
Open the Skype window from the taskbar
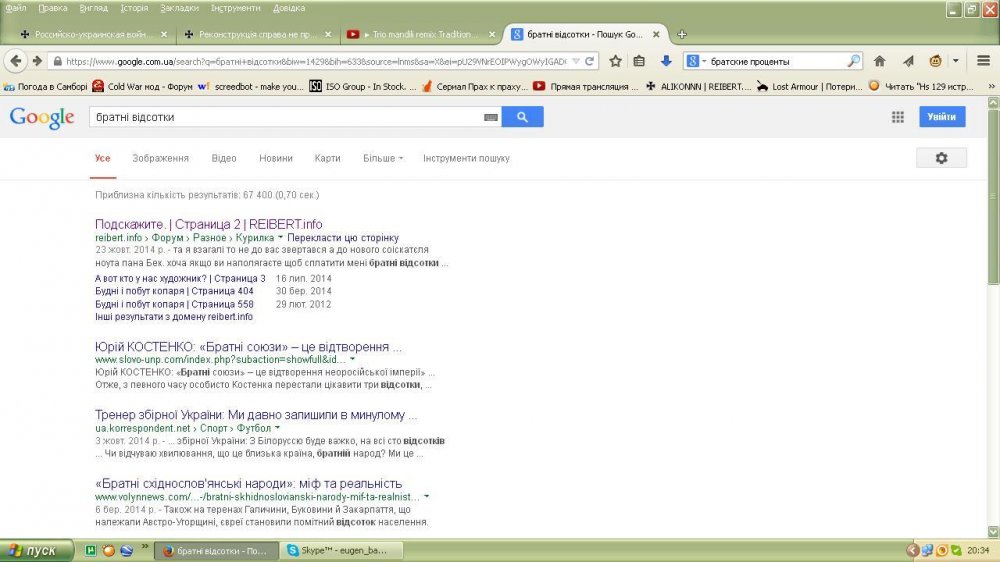(x=338, y=550)
